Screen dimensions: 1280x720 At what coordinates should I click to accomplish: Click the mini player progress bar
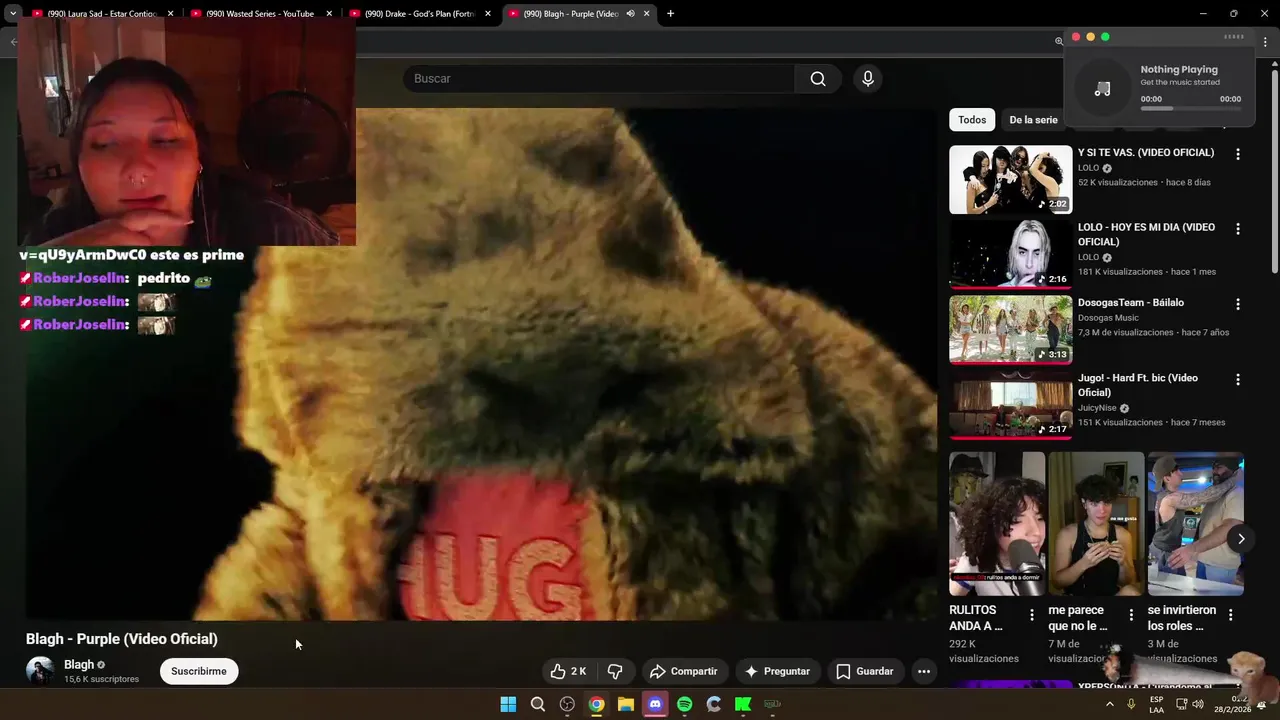(x=1191, y=108)
